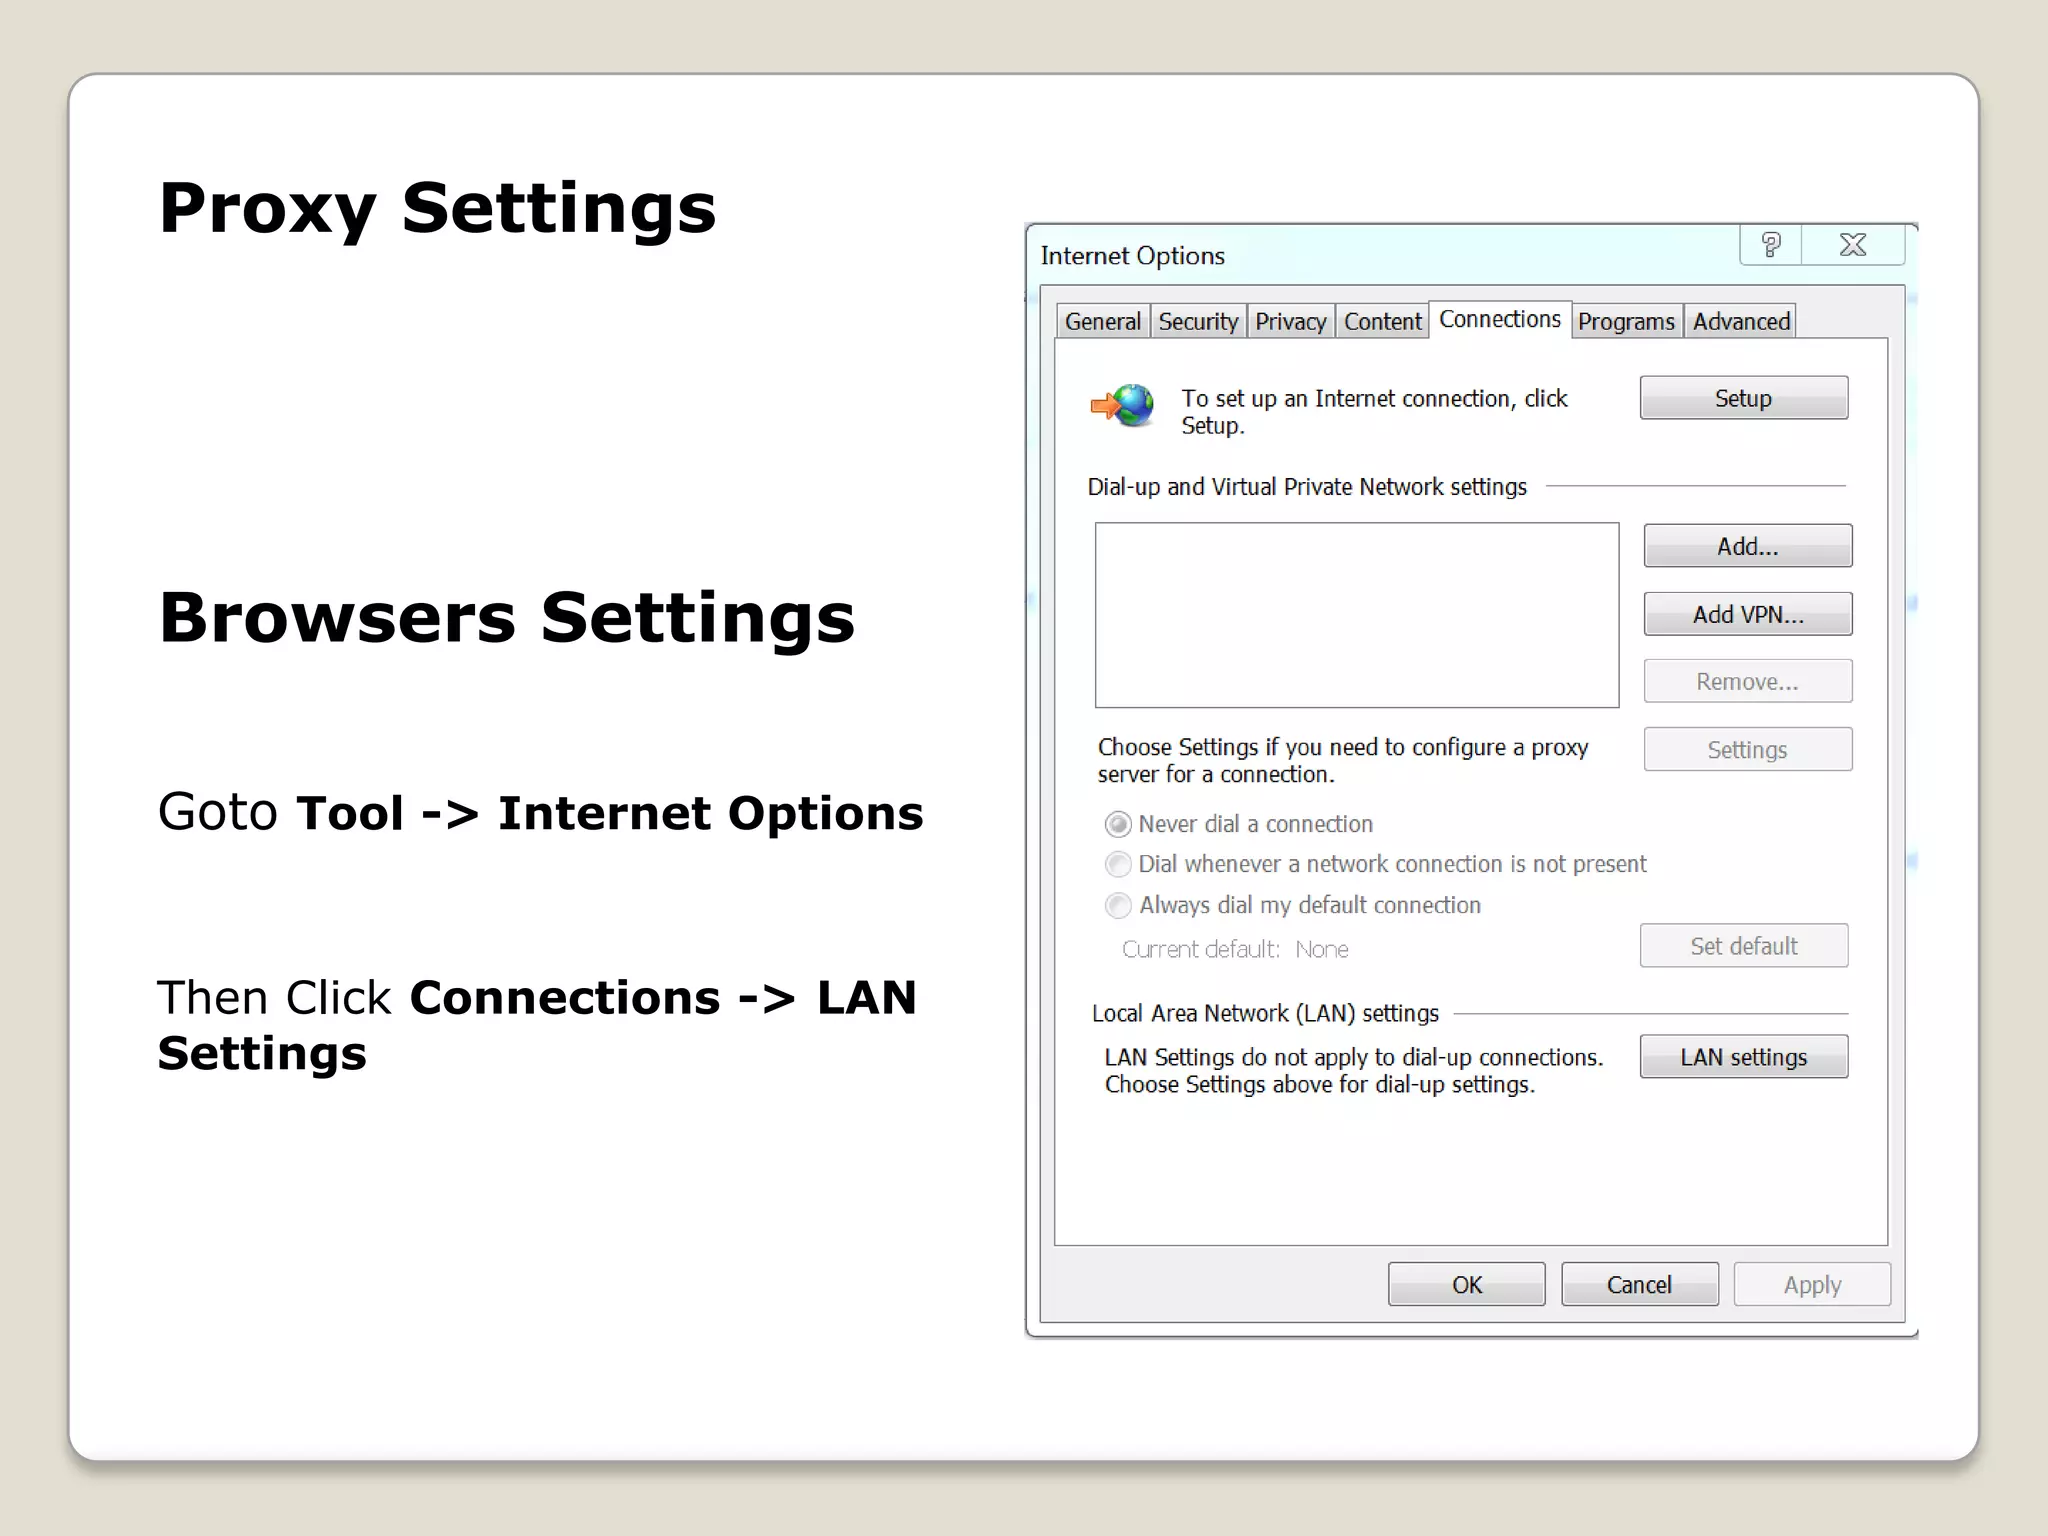Click the Internet Options title text

(1132, 256)
